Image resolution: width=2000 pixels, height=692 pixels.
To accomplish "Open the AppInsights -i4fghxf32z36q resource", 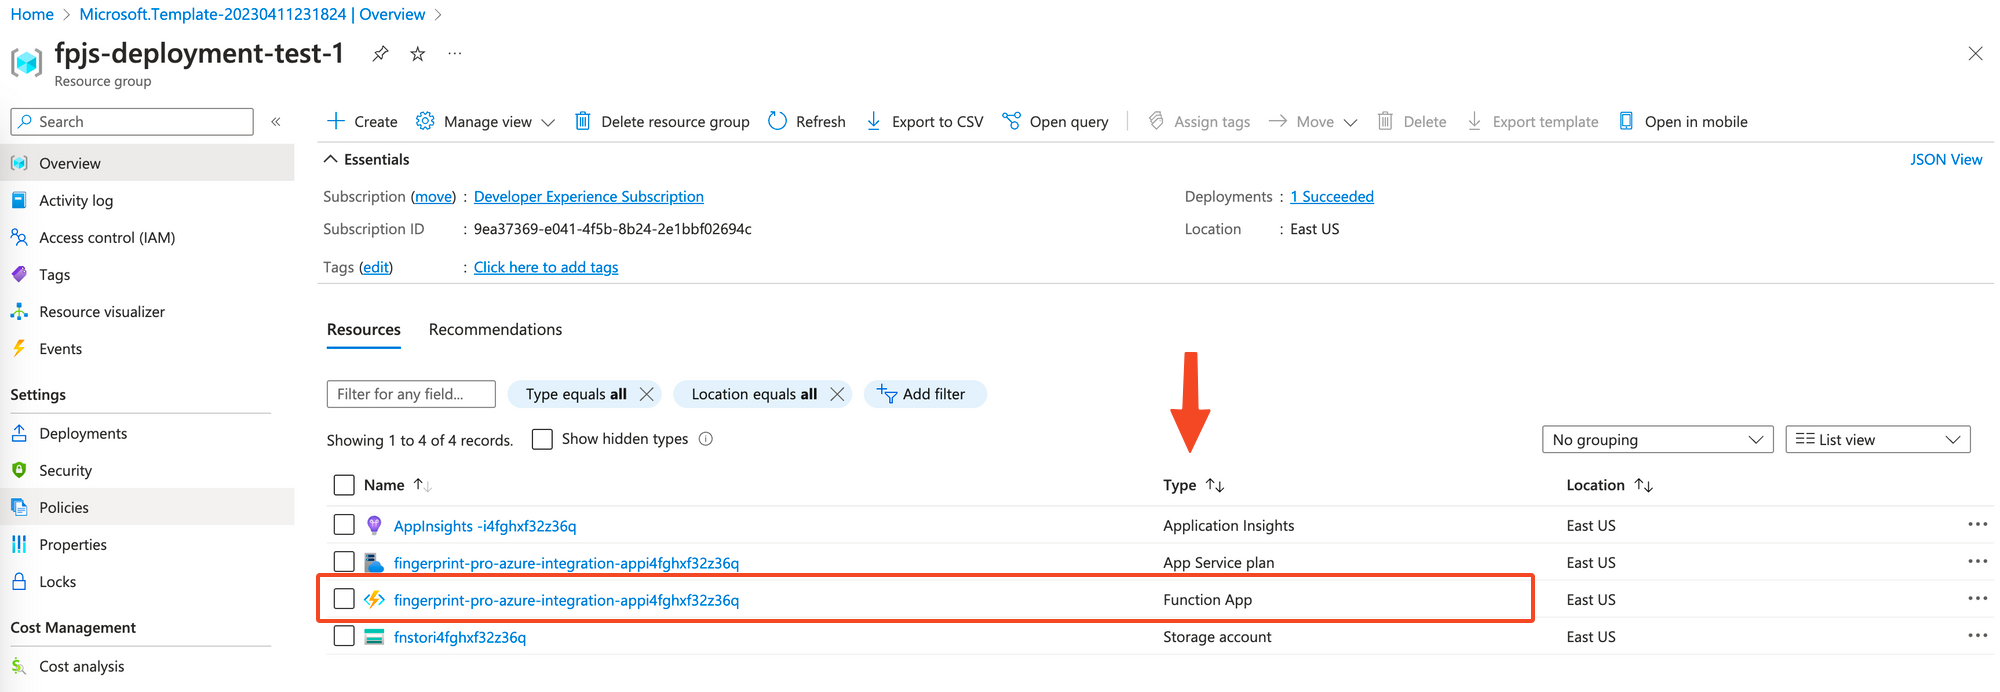I will [485, 526].
